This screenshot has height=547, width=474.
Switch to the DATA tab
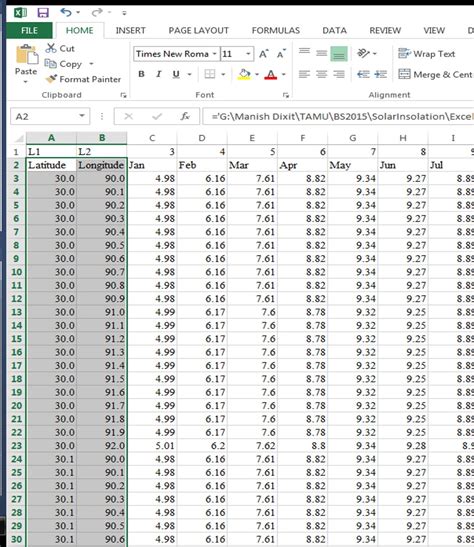point(334,30)
